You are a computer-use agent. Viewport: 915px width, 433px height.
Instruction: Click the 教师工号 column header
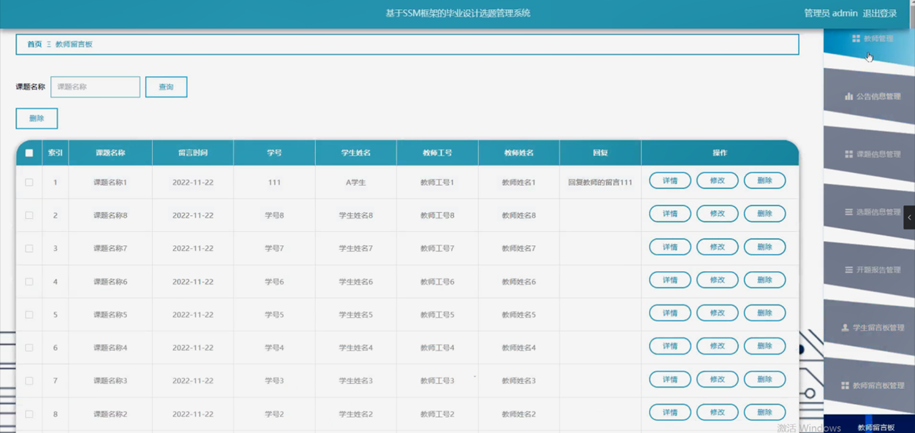tap(437, 153)
